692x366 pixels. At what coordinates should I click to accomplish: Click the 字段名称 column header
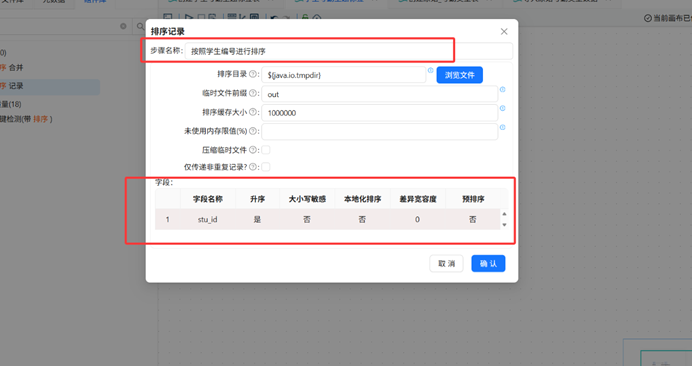[207, 199]
